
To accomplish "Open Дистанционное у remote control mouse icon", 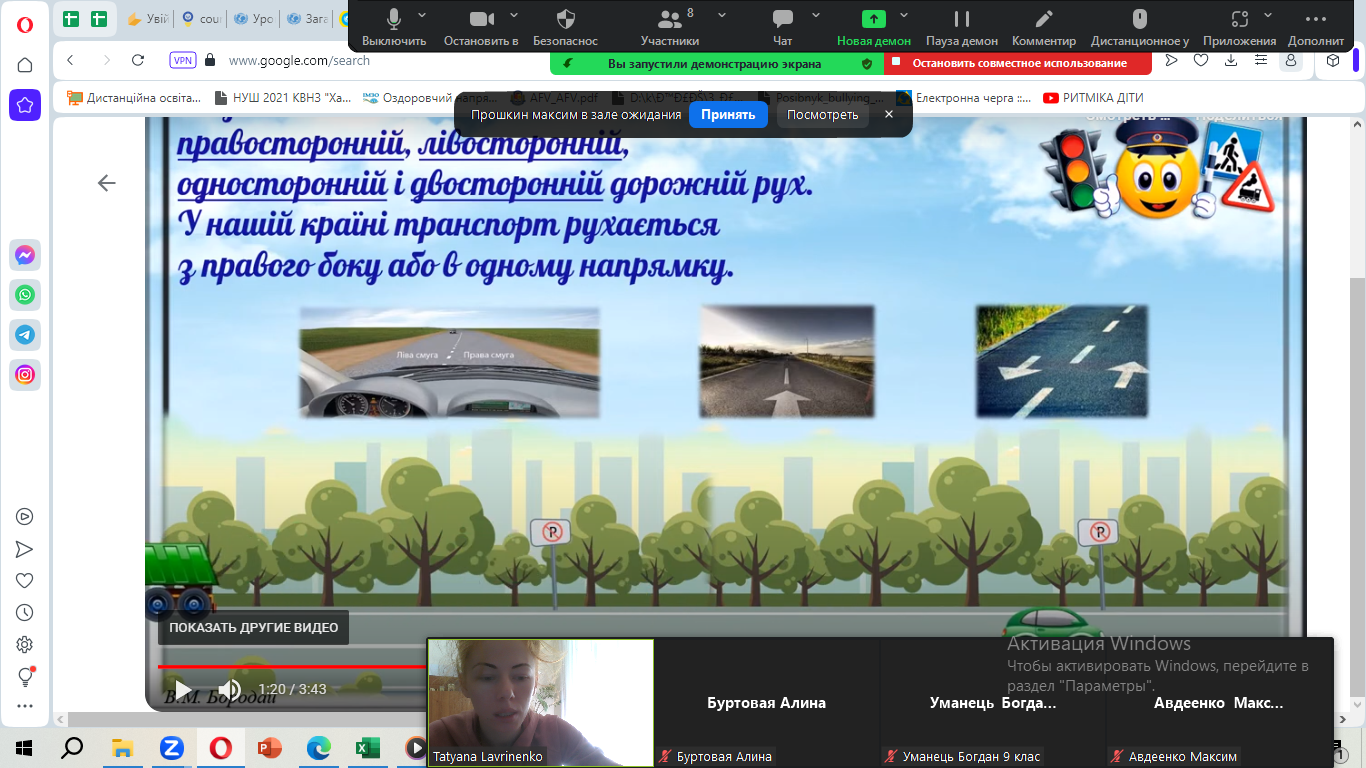I will click(x=1139, y=27).
